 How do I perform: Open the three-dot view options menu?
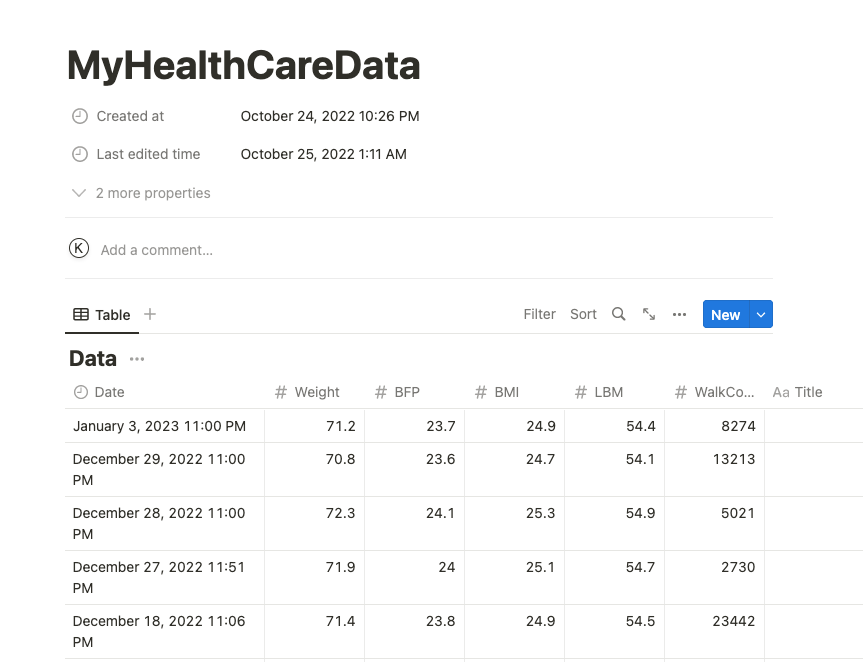click(x=680, y=314)
